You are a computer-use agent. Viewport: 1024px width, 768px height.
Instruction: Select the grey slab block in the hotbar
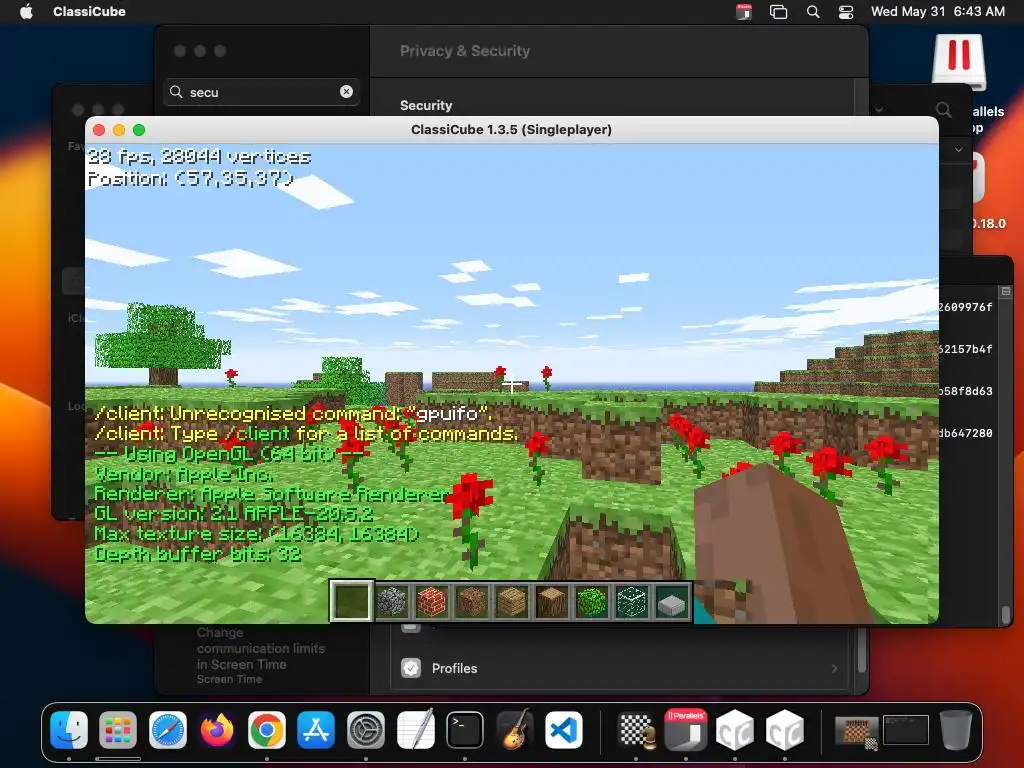click(x=671, y=601)
